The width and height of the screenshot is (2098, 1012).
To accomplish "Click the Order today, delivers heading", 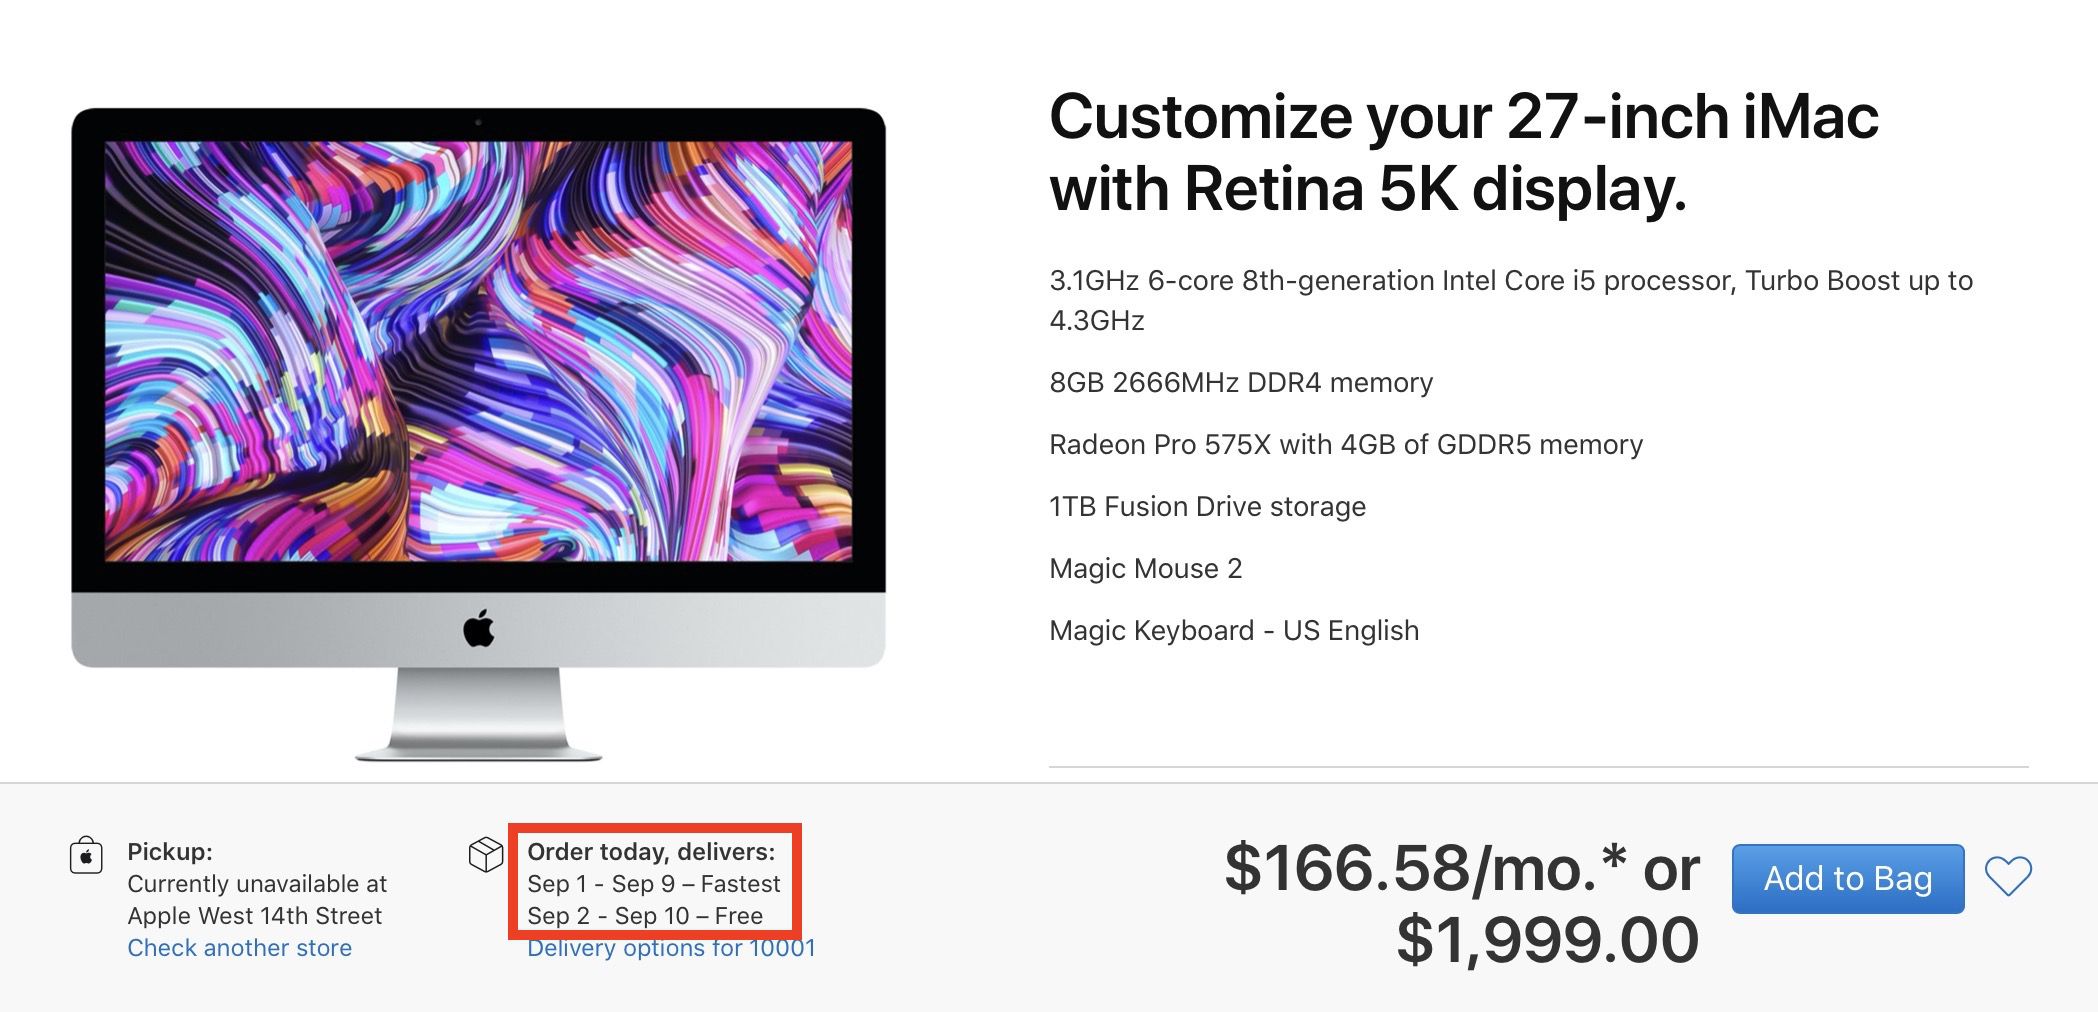I will [651, 852].
